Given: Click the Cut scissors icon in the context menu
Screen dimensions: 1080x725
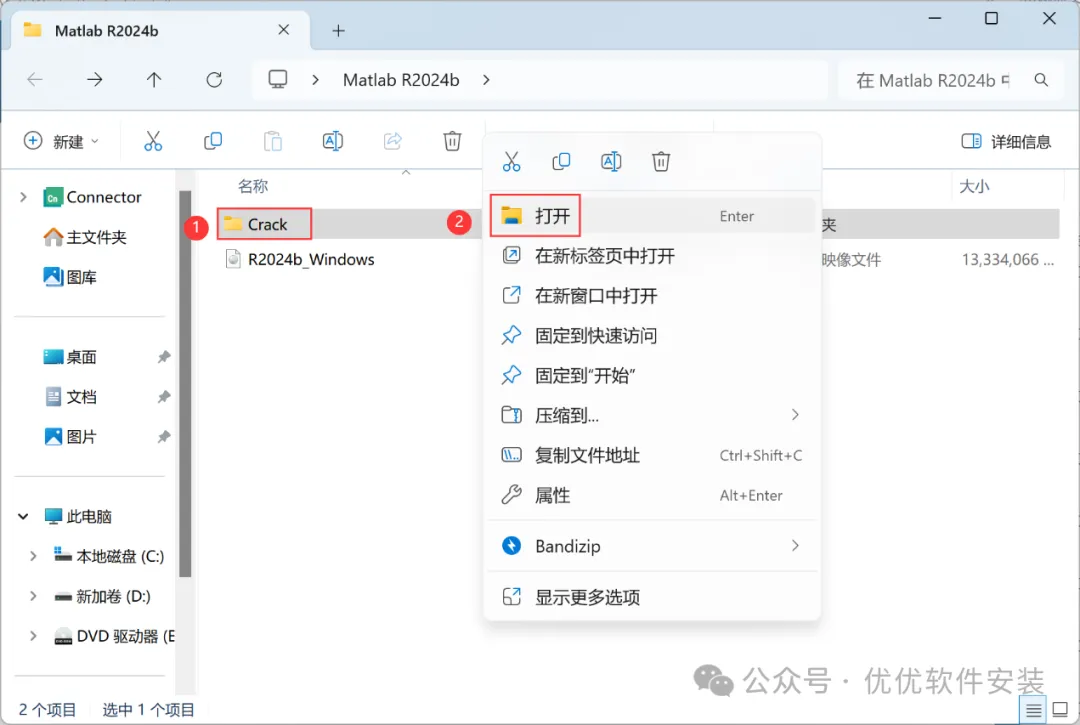Looking at the screenshot, I should tap(511, 162).
